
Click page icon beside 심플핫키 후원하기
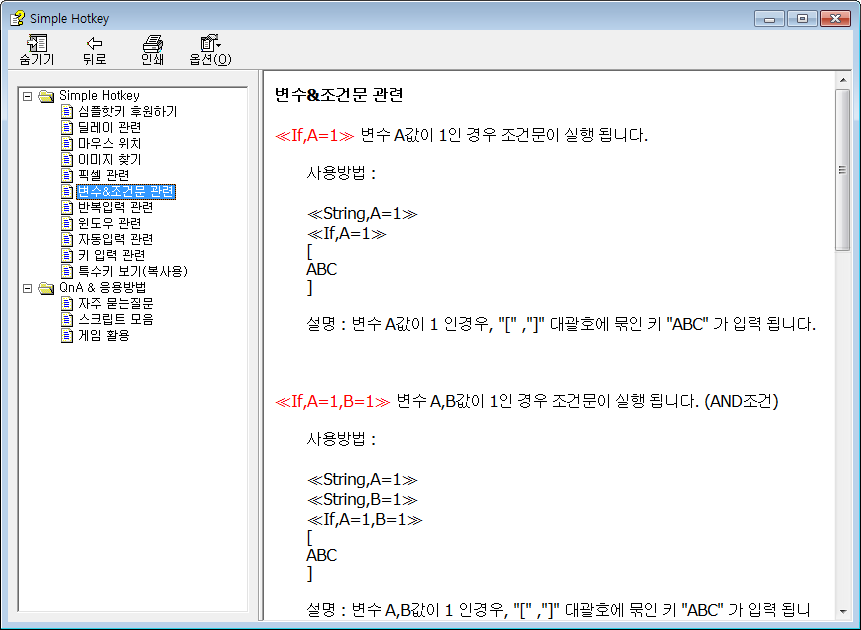(x=67, y=112)
